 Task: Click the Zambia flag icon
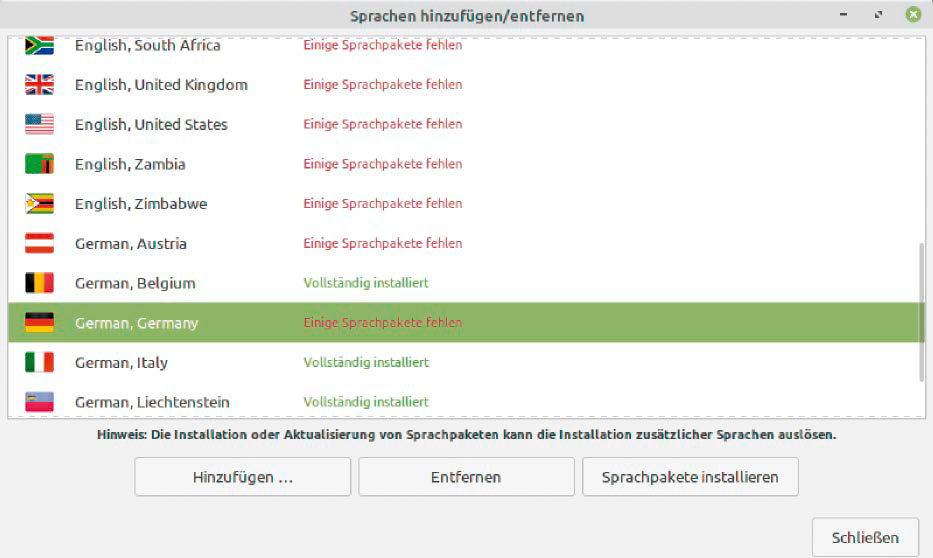(x=39, y=164)
